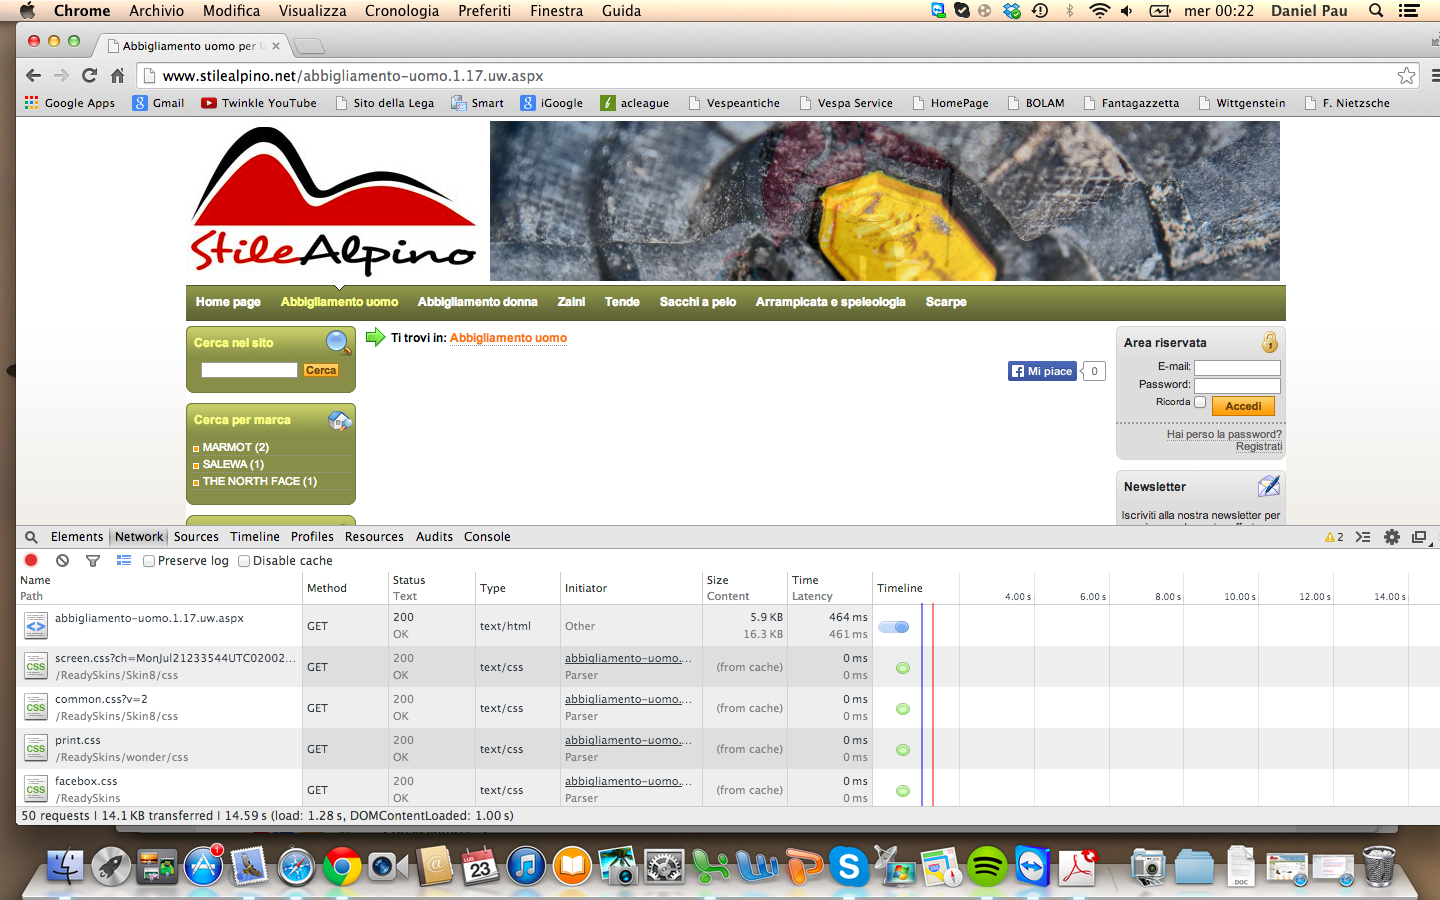Image resolution: width=1440 pixels, height=900 pixels.
Task: Go back with Chrome's back arrow
Action: [x=33, y=76]
